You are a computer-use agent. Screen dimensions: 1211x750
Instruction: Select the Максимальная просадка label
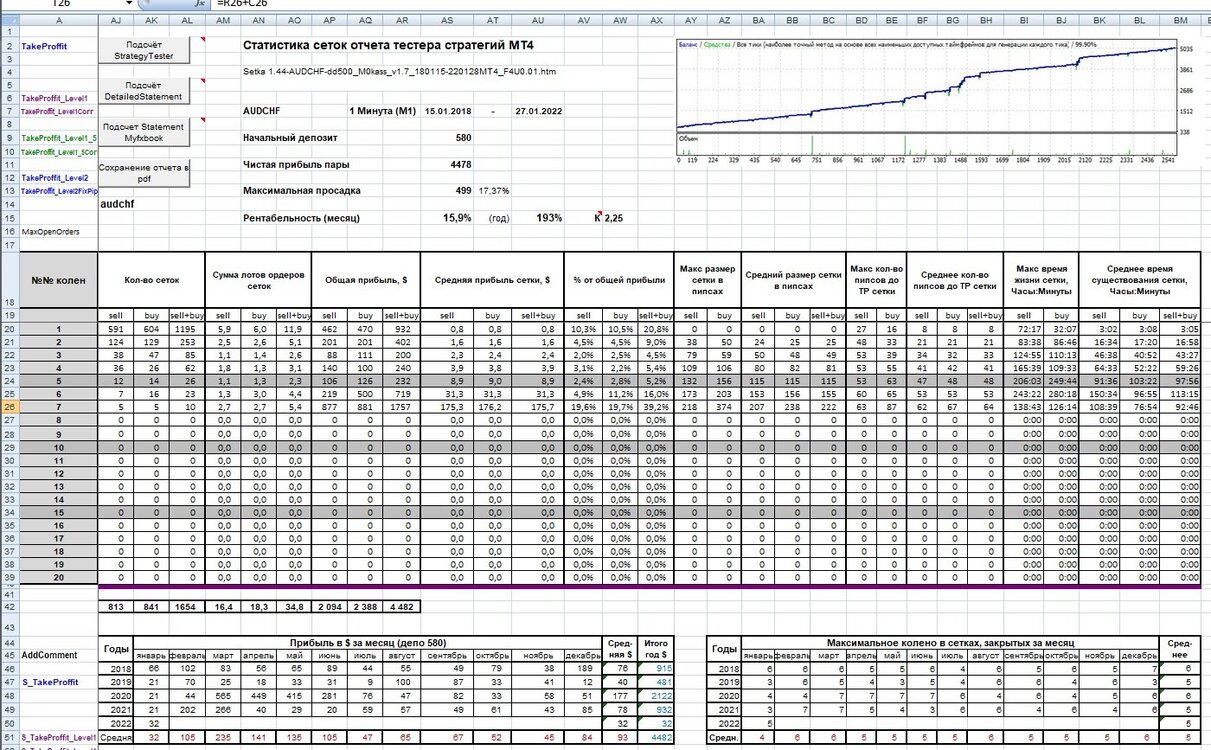pyautogui.click(x=302, y=190)
